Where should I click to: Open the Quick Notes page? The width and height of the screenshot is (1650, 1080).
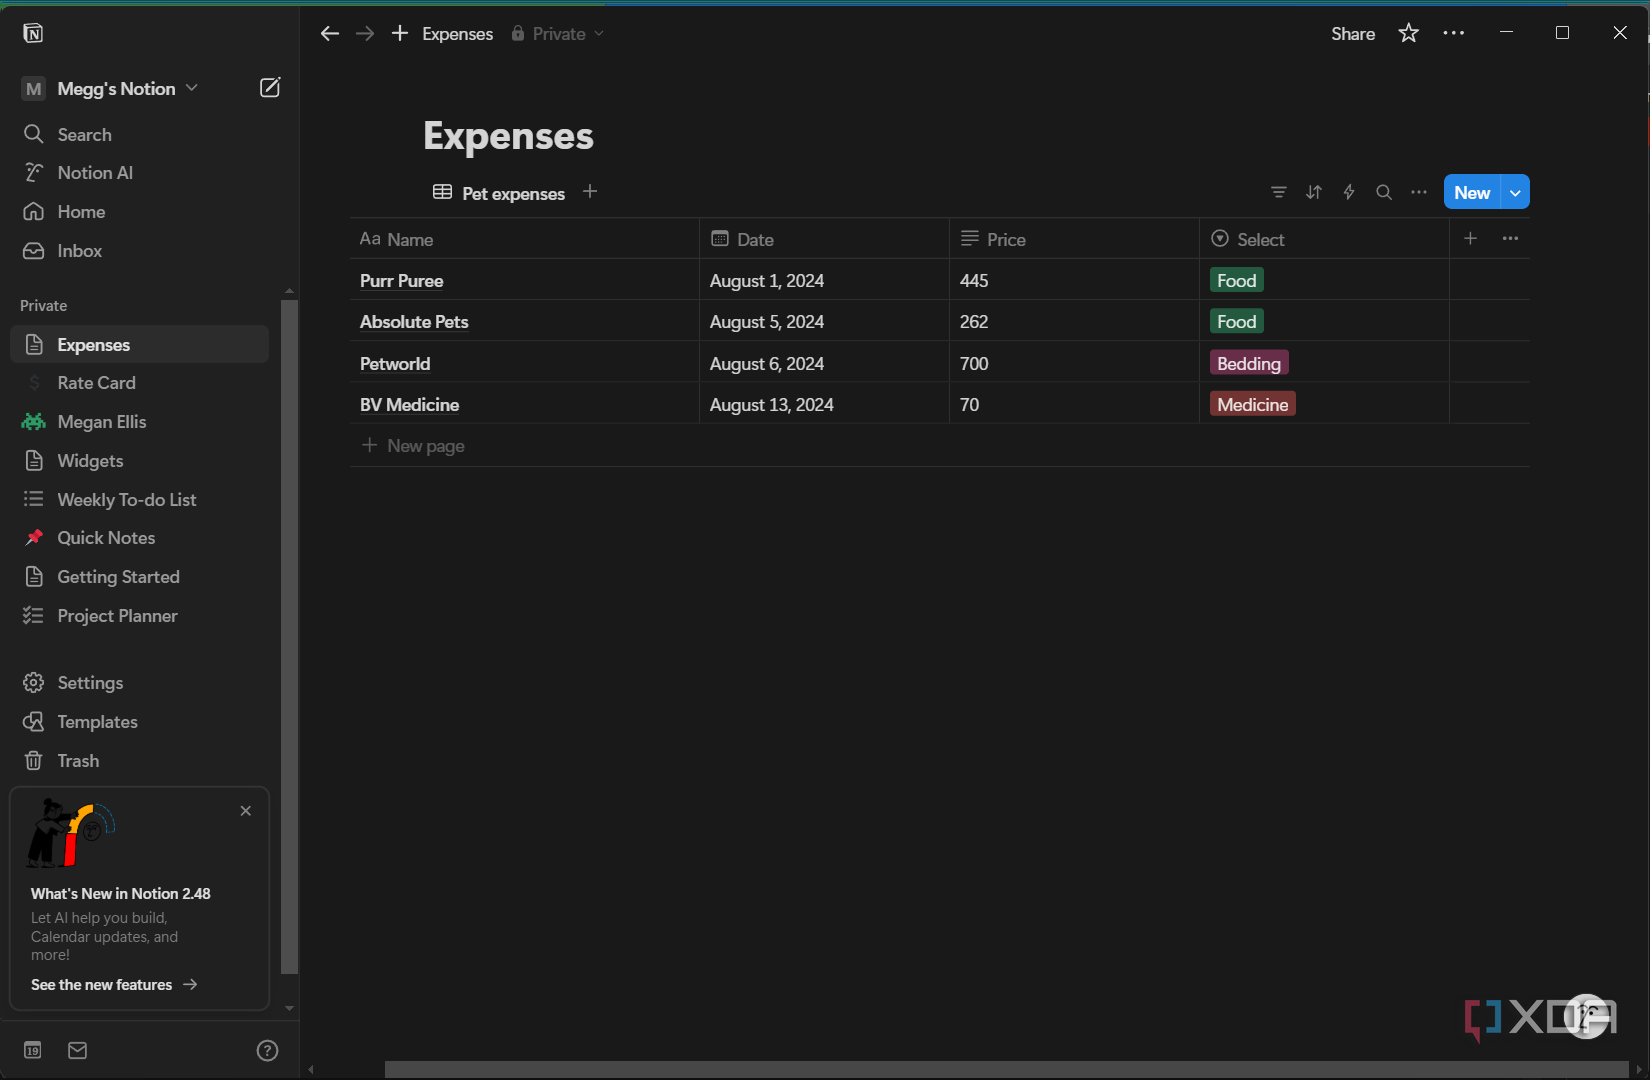[x=140, y=538]
